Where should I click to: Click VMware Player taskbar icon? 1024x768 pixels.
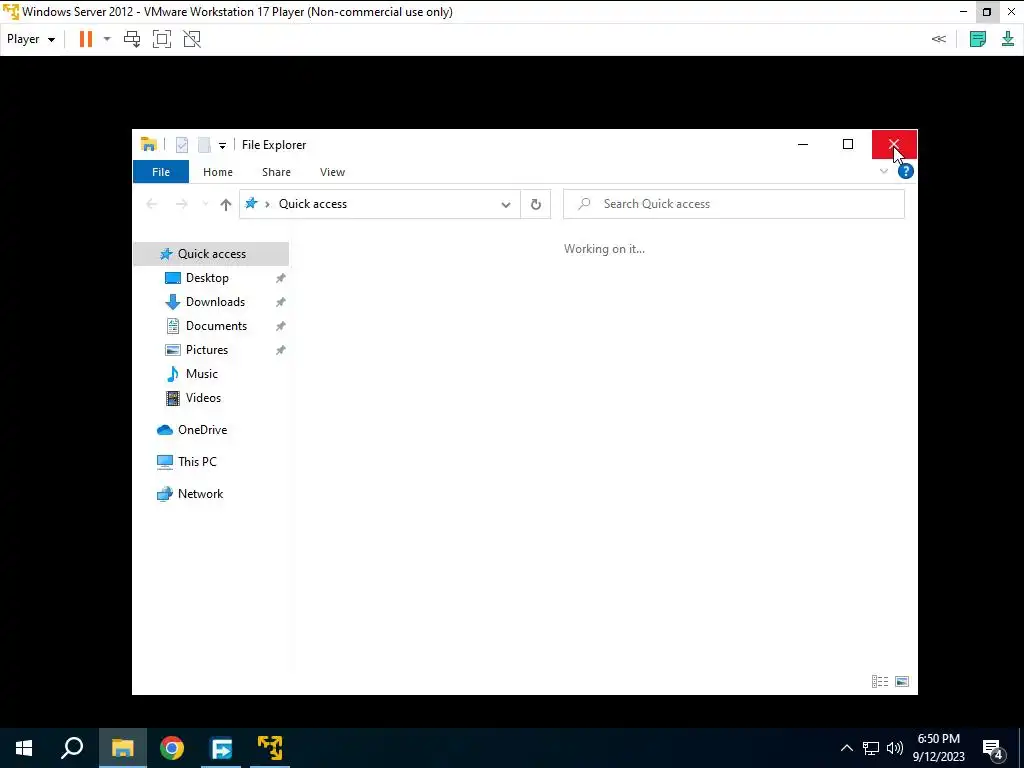click(270, 748)
